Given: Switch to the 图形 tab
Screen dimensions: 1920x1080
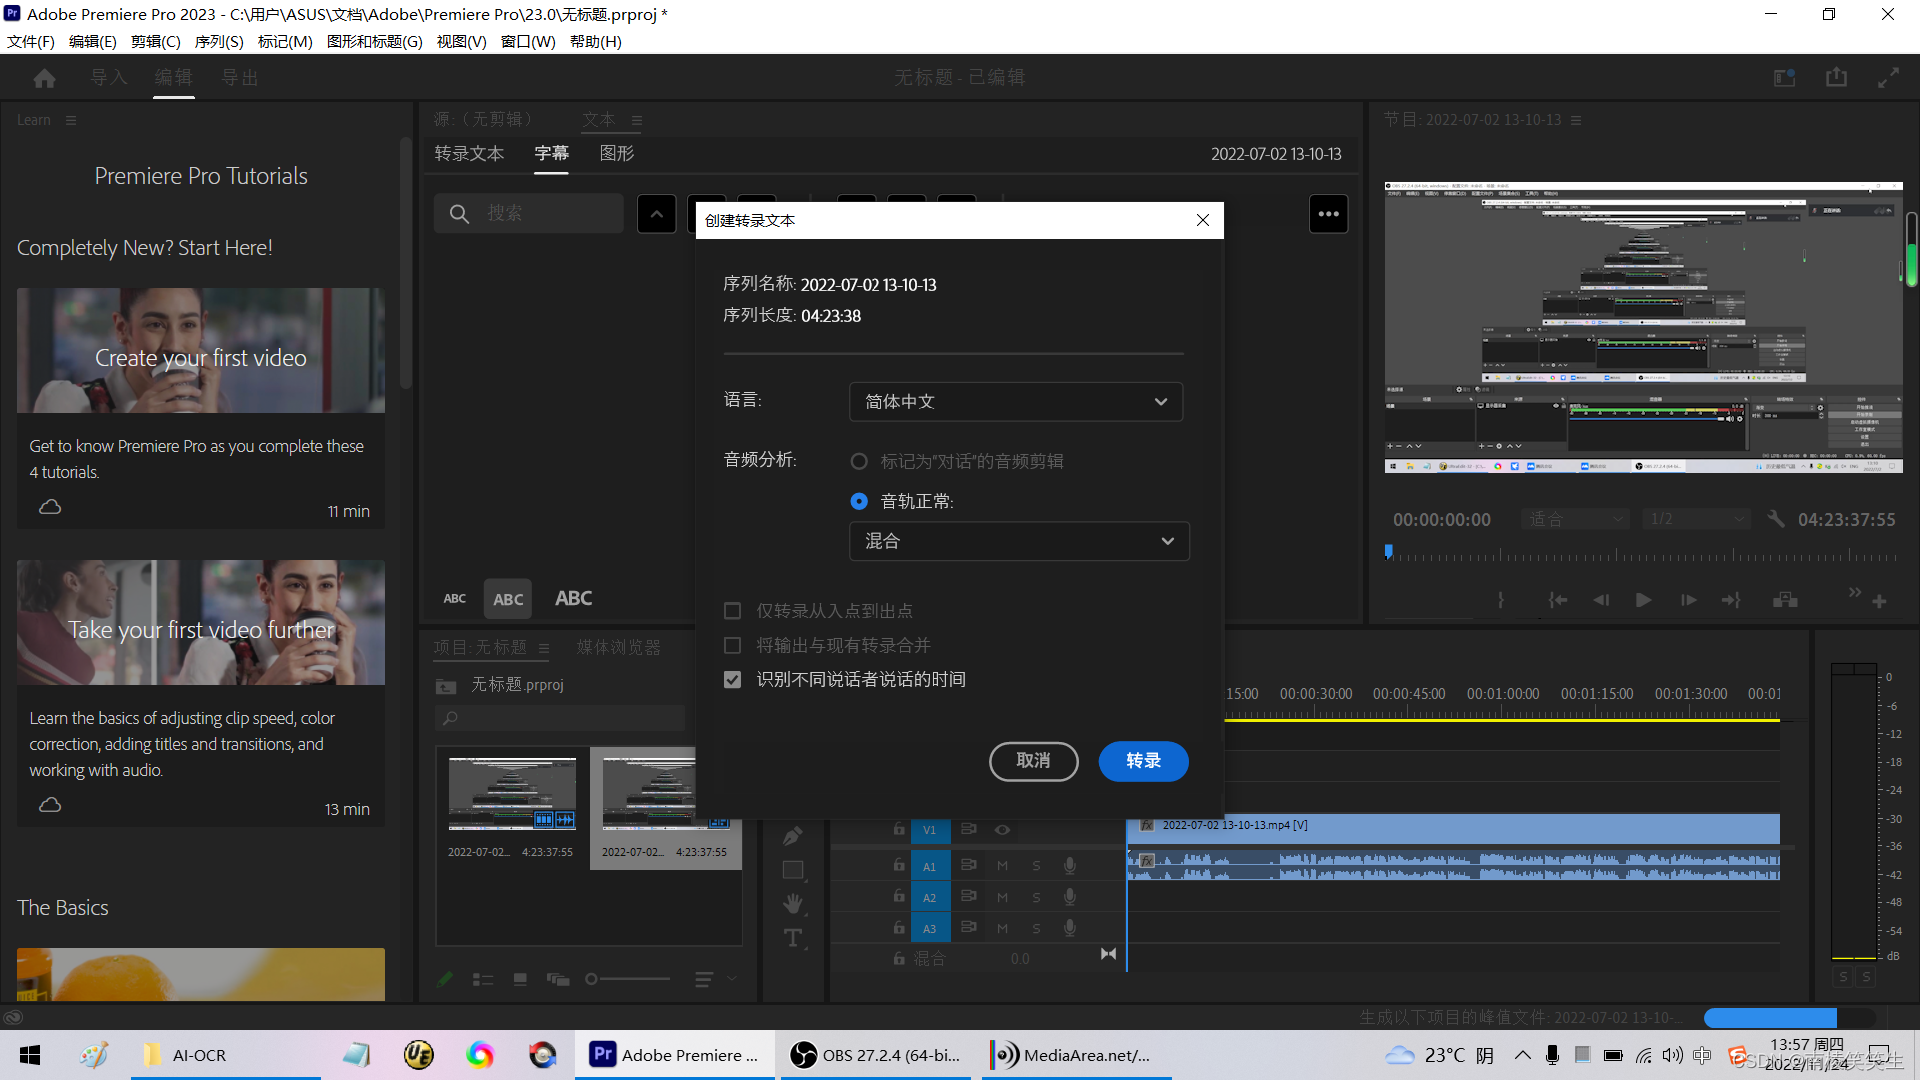Looking at the screenshot, I should (x=617, y=153).
